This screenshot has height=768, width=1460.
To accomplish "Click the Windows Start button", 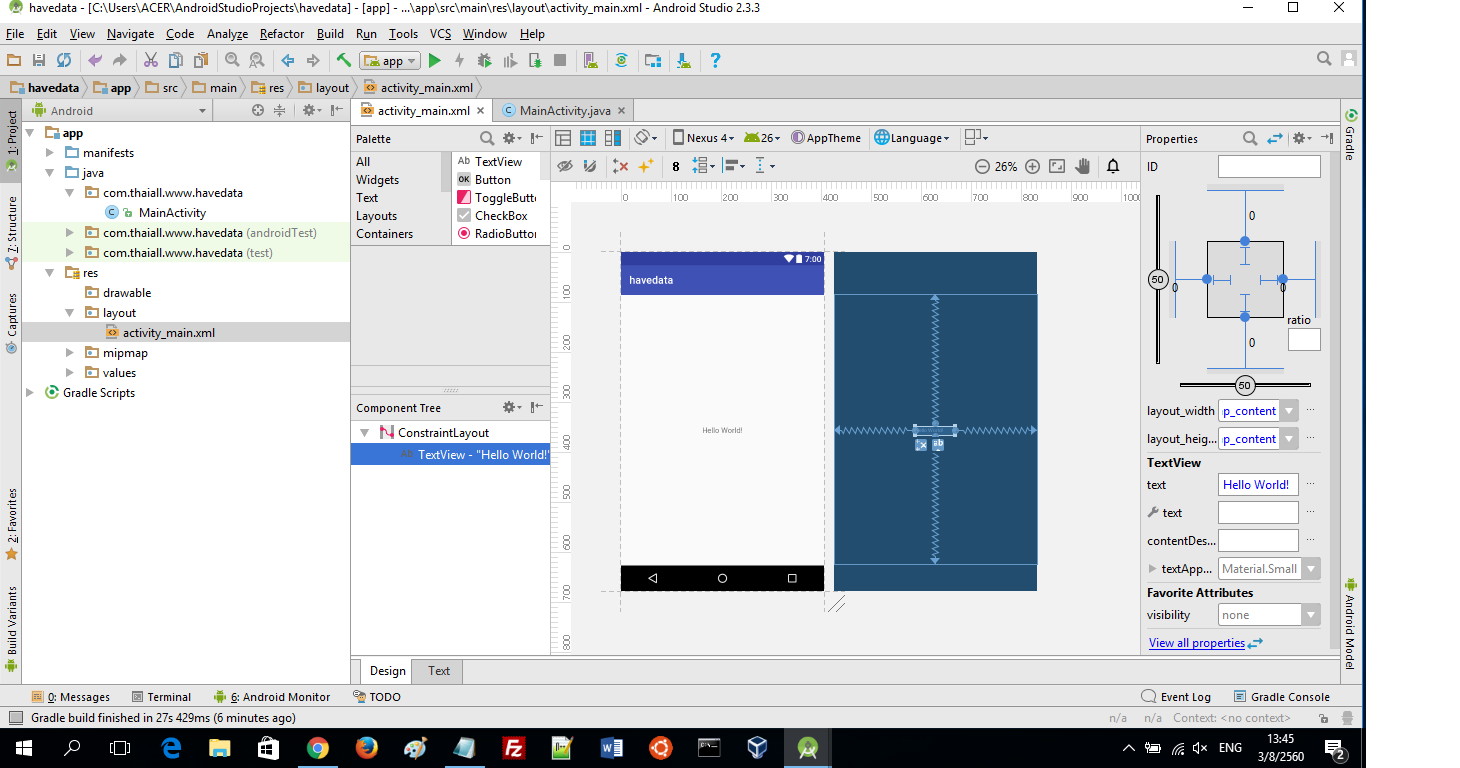I will pos(24,747).
